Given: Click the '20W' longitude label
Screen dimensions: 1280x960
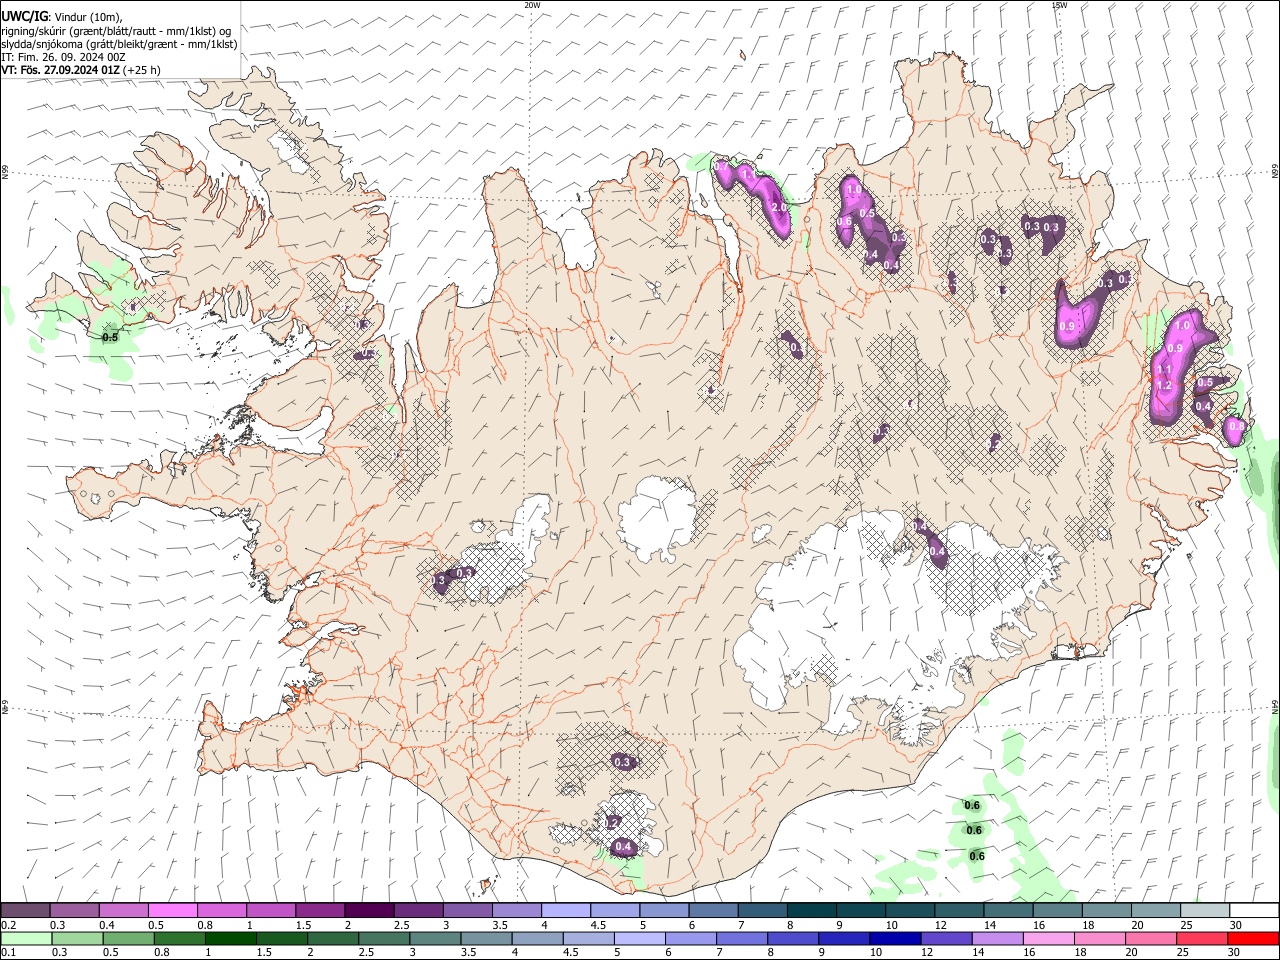Looking at the screenshot, I should (x=532, y=5).
